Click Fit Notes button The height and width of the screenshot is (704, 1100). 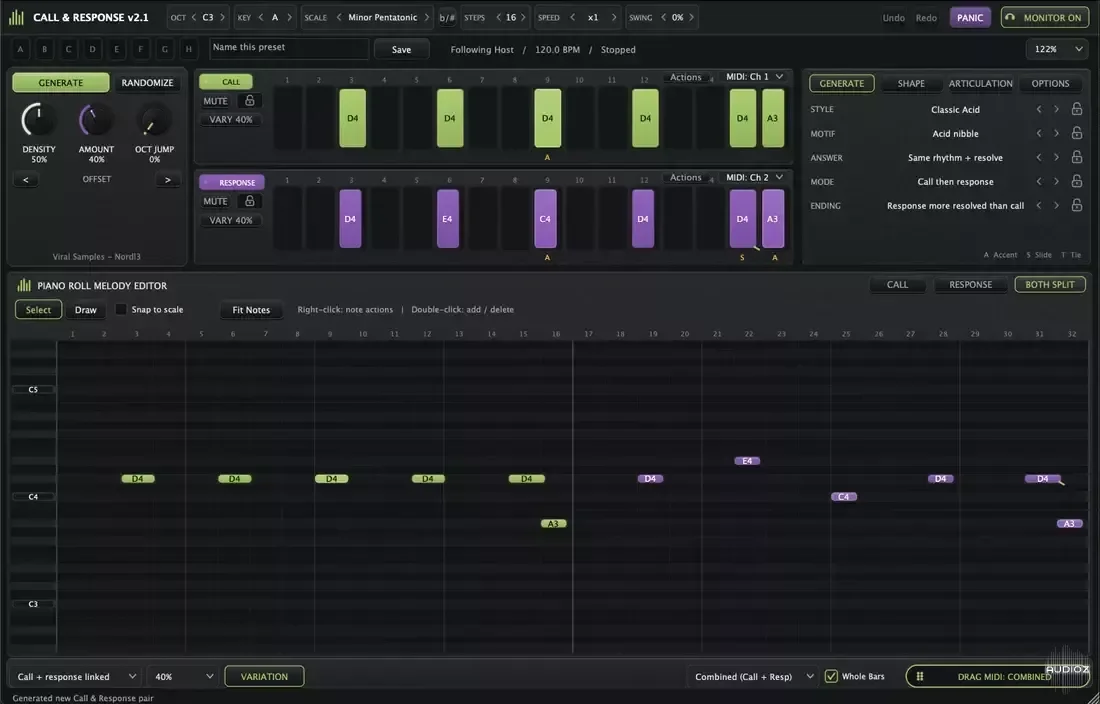pos(251,310)
